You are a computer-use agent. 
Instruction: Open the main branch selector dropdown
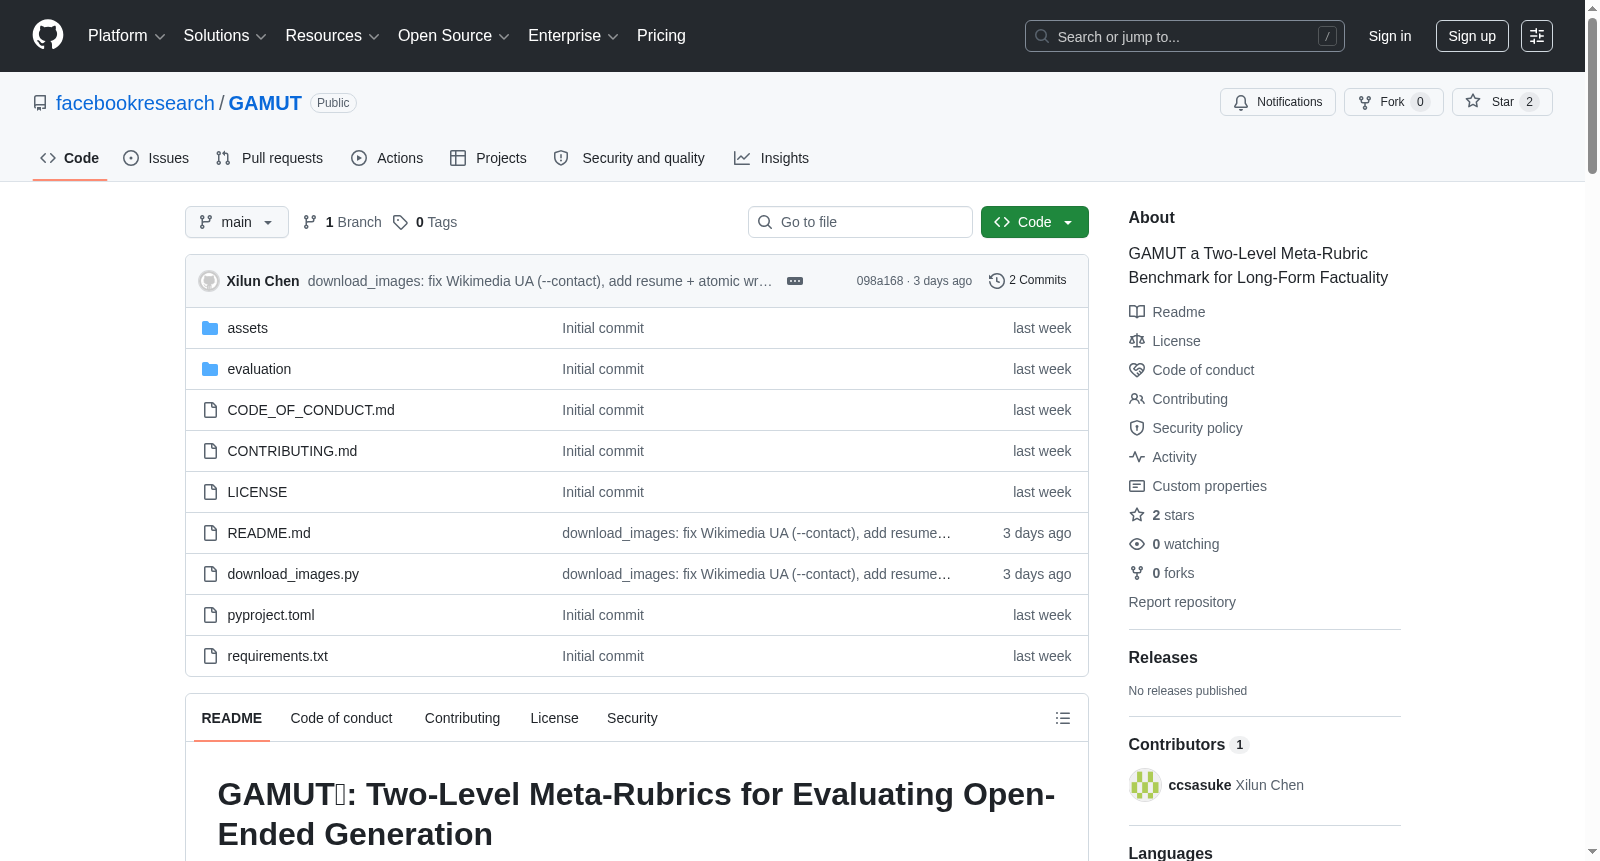[237, 222]
